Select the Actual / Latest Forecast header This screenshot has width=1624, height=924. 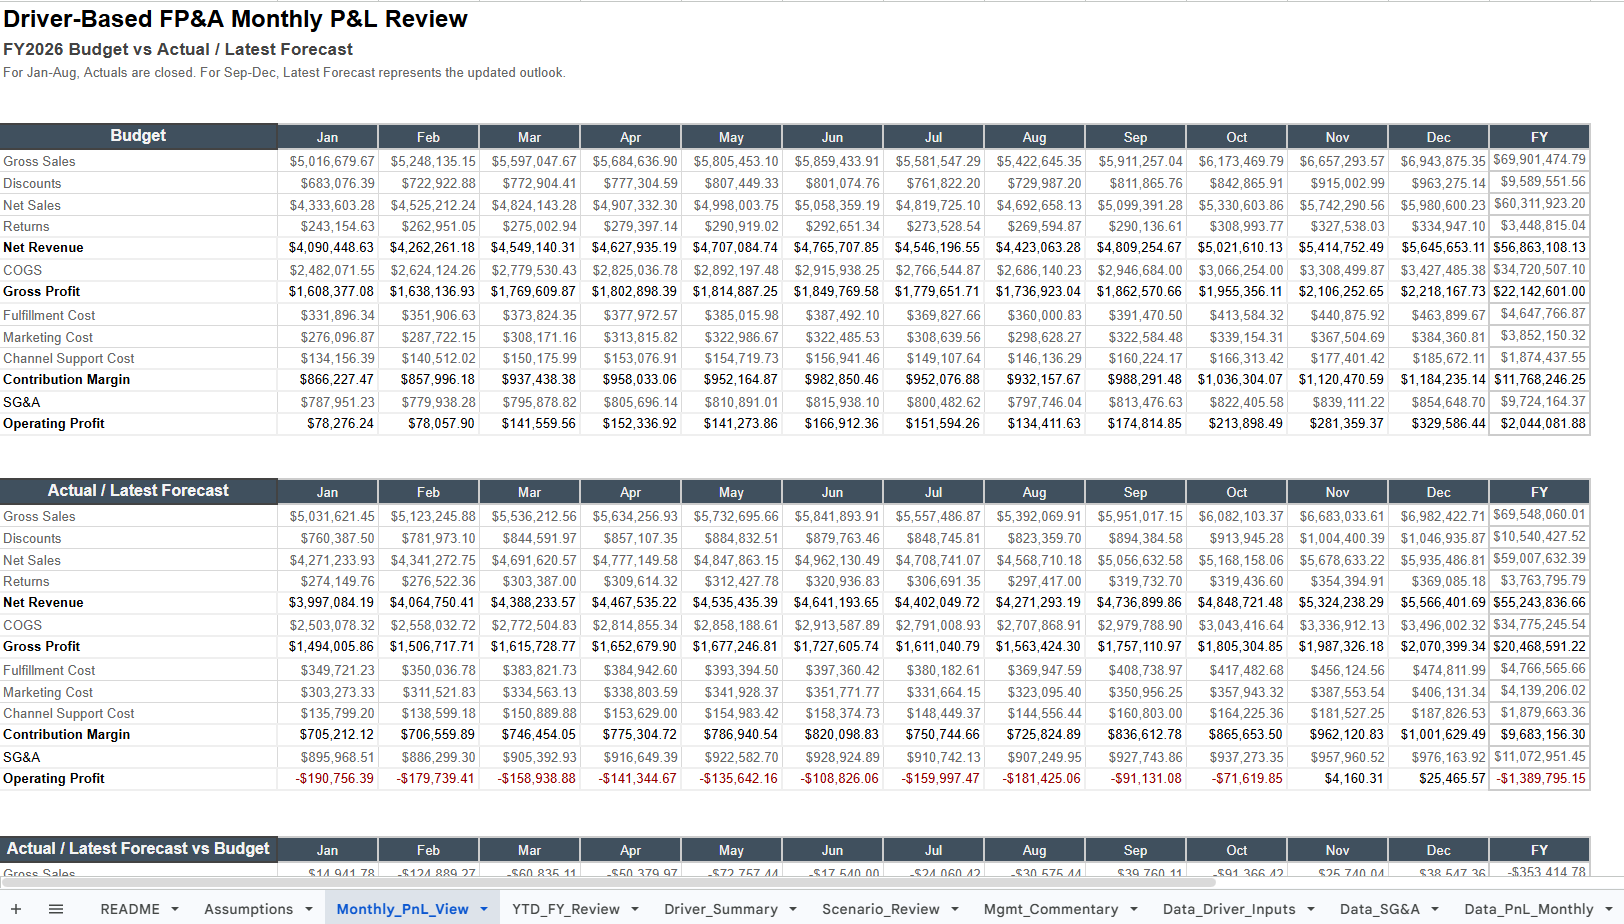(x=138, y=490)
